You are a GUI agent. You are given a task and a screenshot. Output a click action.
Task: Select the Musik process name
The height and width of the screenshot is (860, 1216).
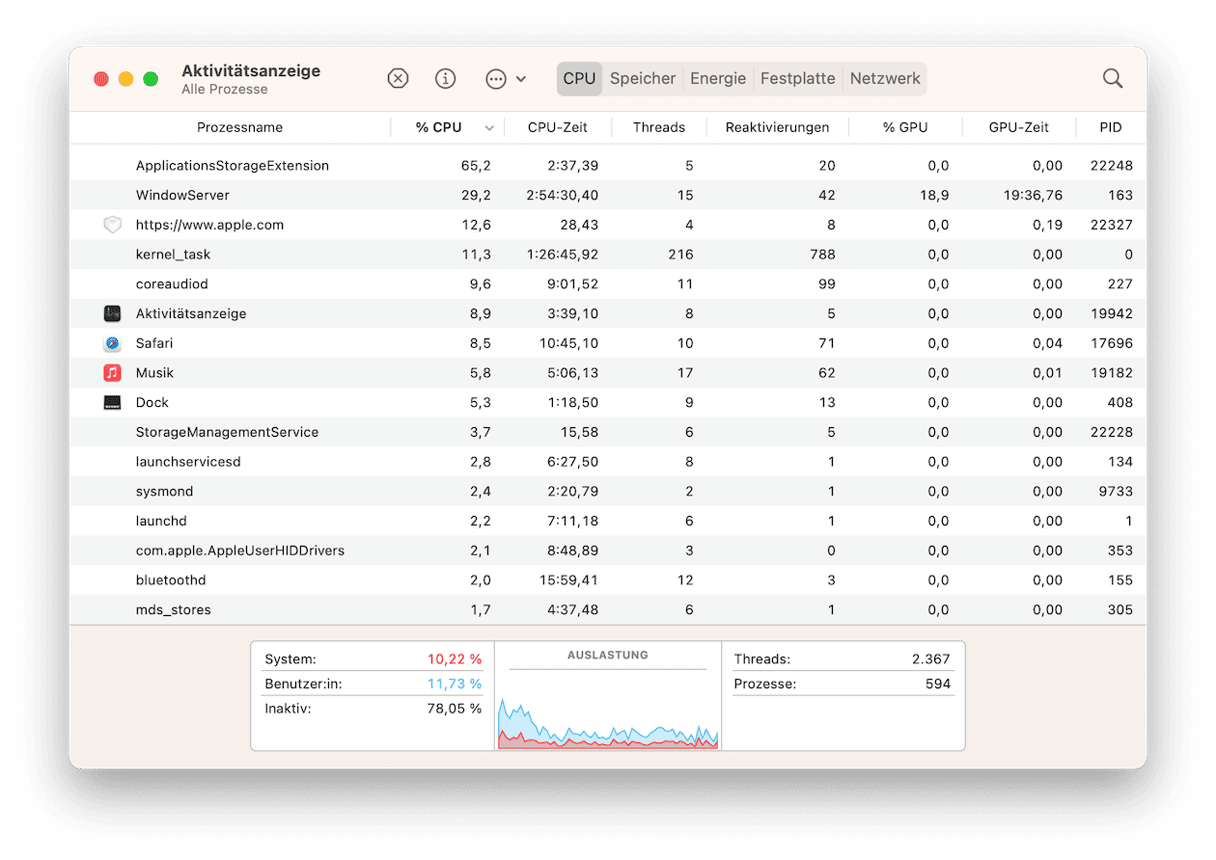tap(155, 373)
